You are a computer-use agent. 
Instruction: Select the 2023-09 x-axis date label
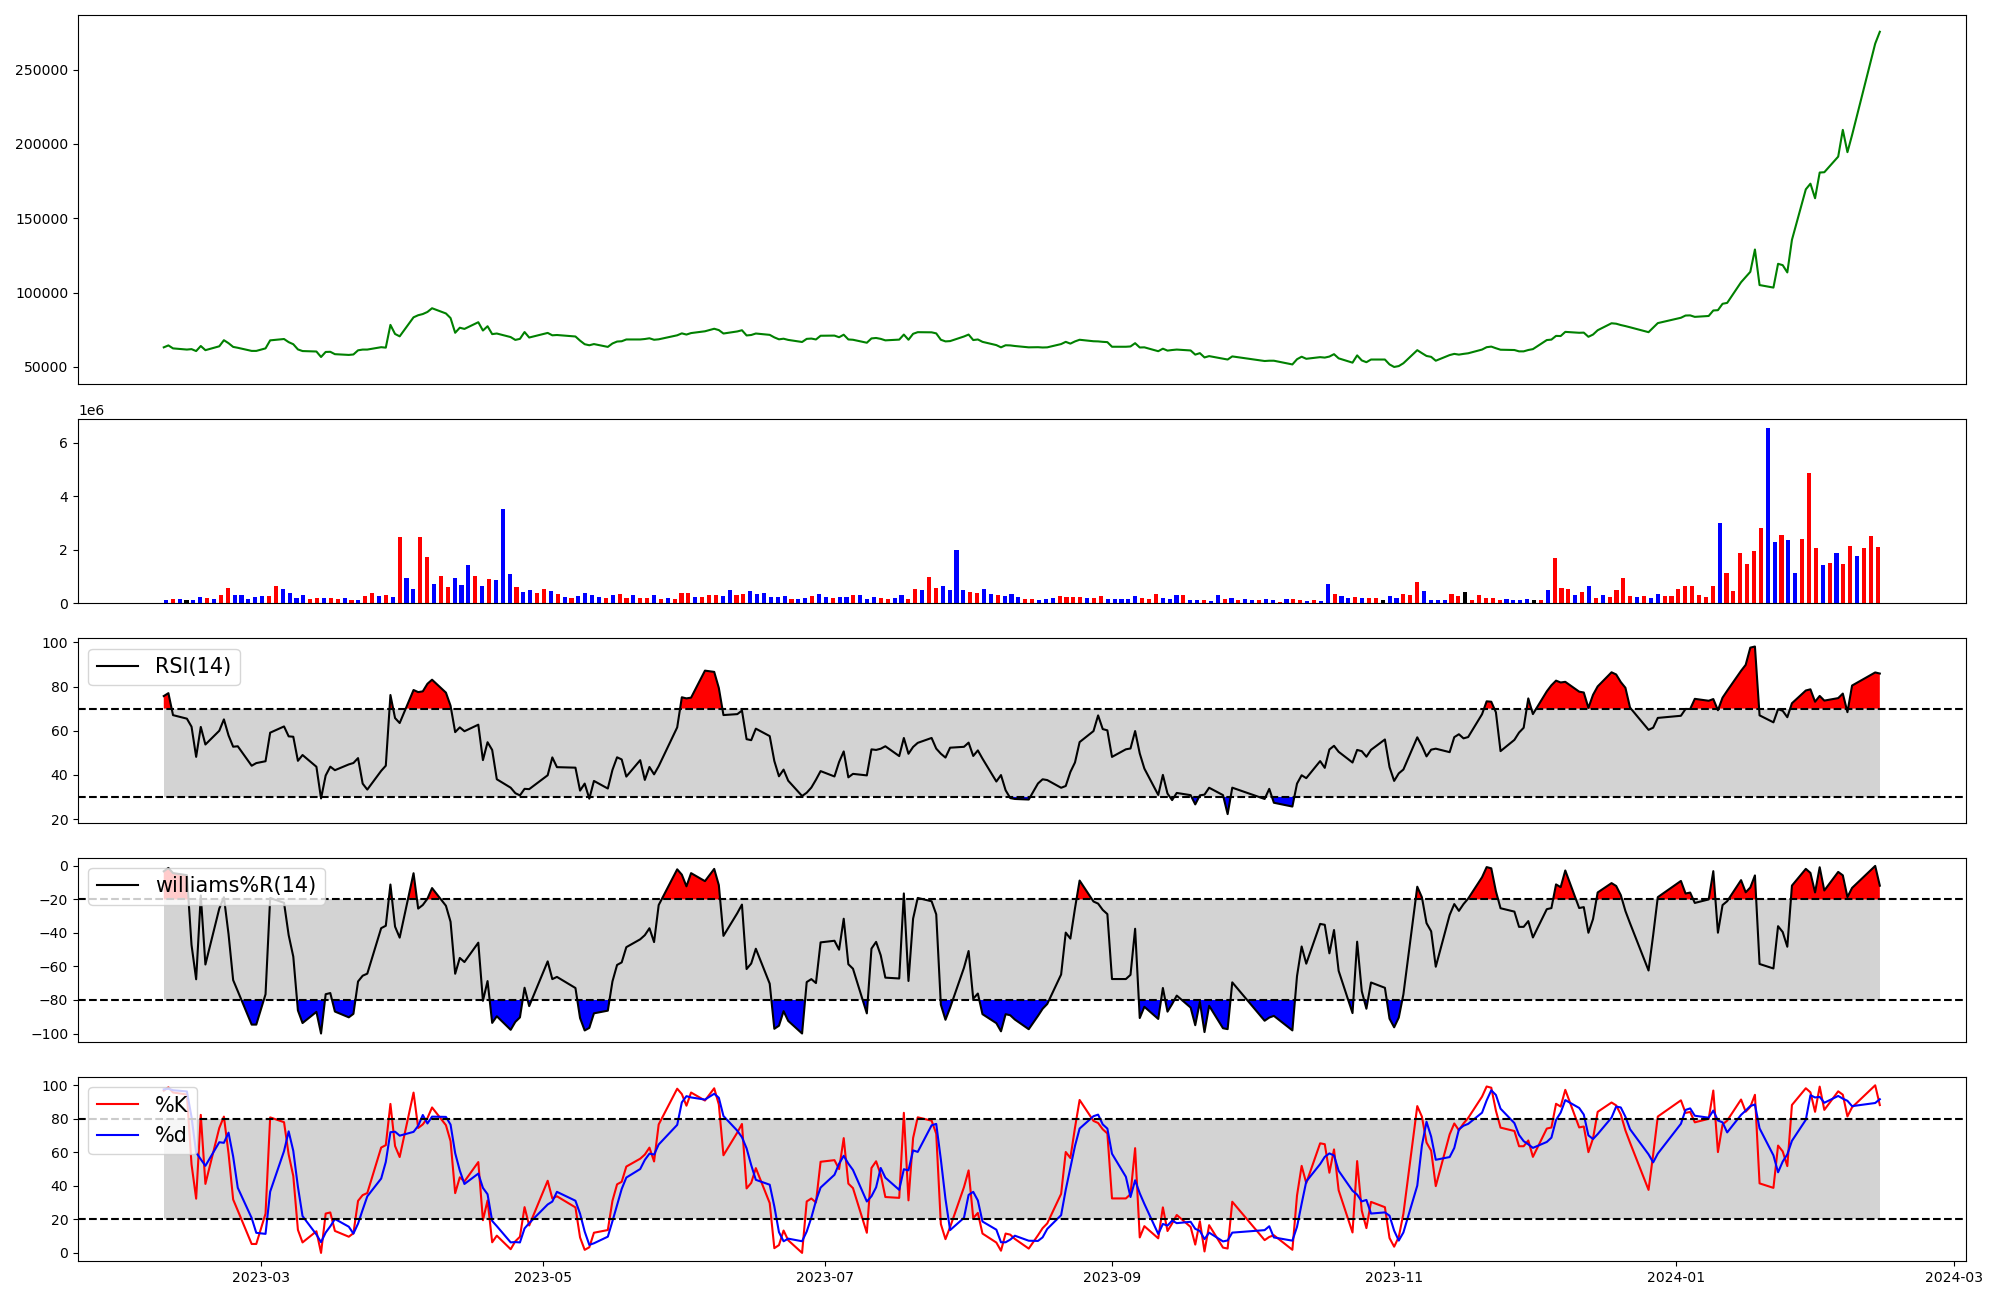pyautogui.click(x=1112, y=1277)
